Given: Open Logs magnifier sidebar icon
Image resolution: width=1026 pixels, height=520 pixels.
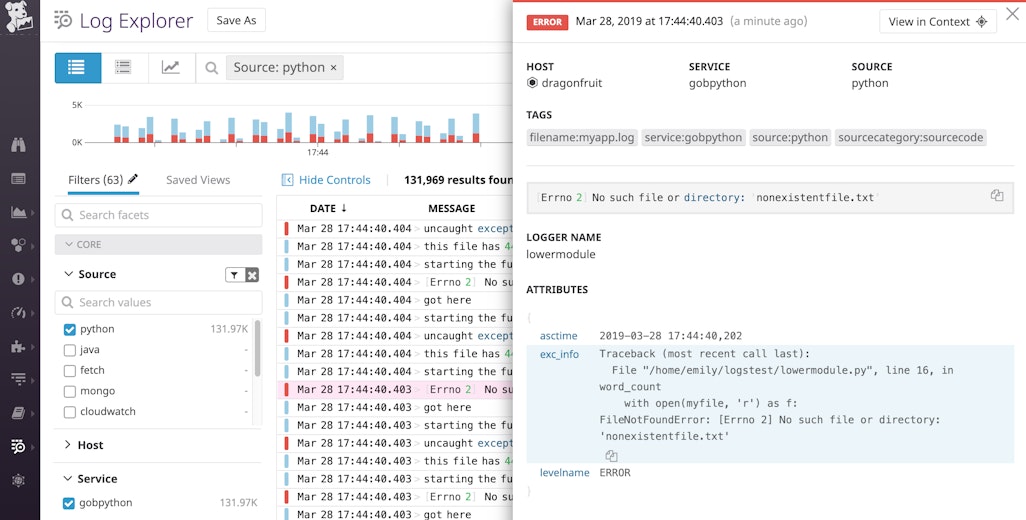Looking at the screenshot, I should pyautogui.click(x=18, y=447).
